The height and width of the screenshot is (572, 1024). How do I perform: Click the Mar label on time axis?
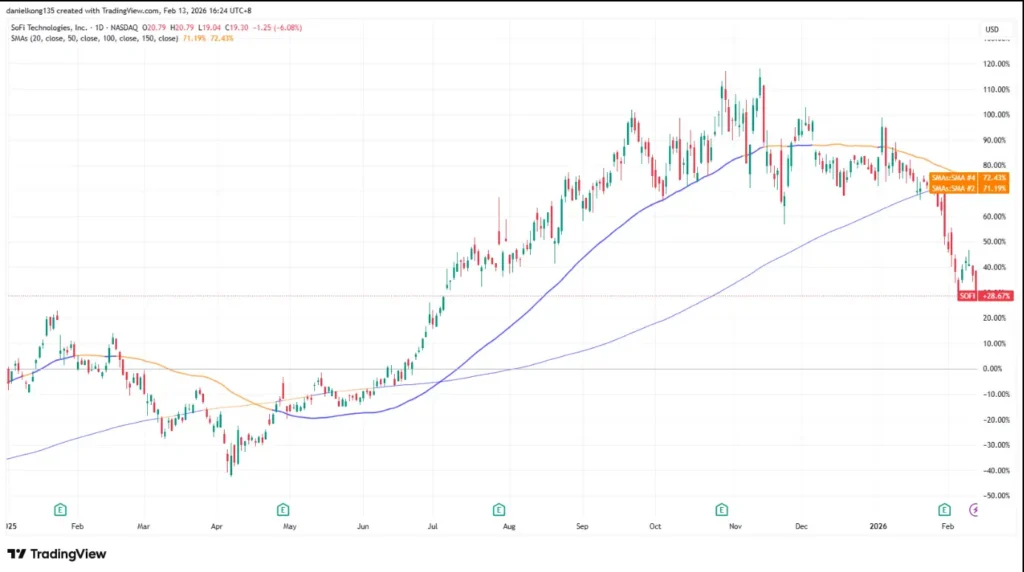(144, 526)
